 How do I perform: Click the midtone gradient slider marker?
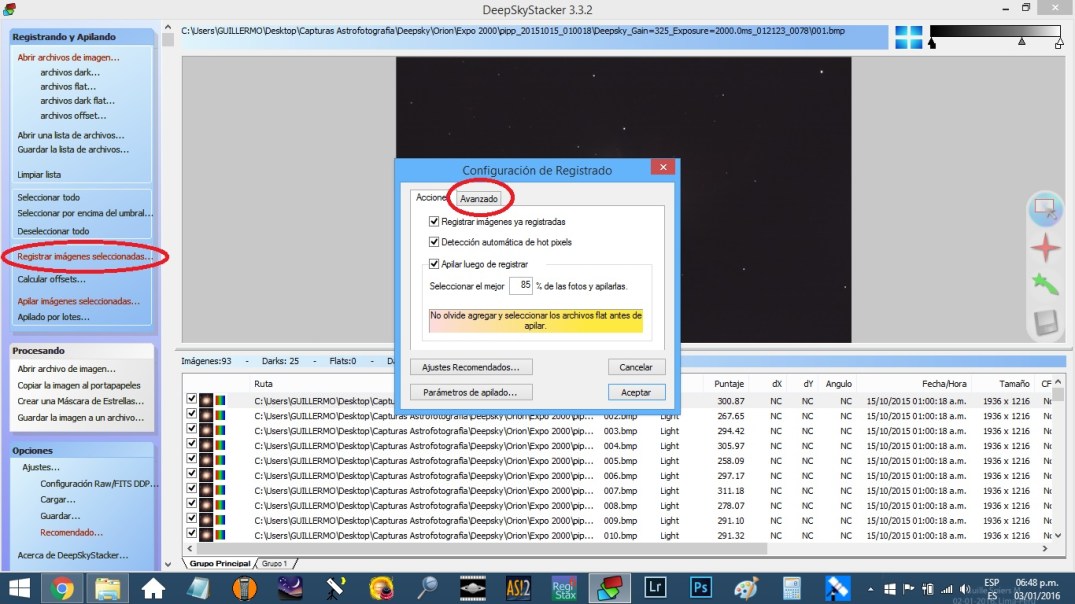1021,43
